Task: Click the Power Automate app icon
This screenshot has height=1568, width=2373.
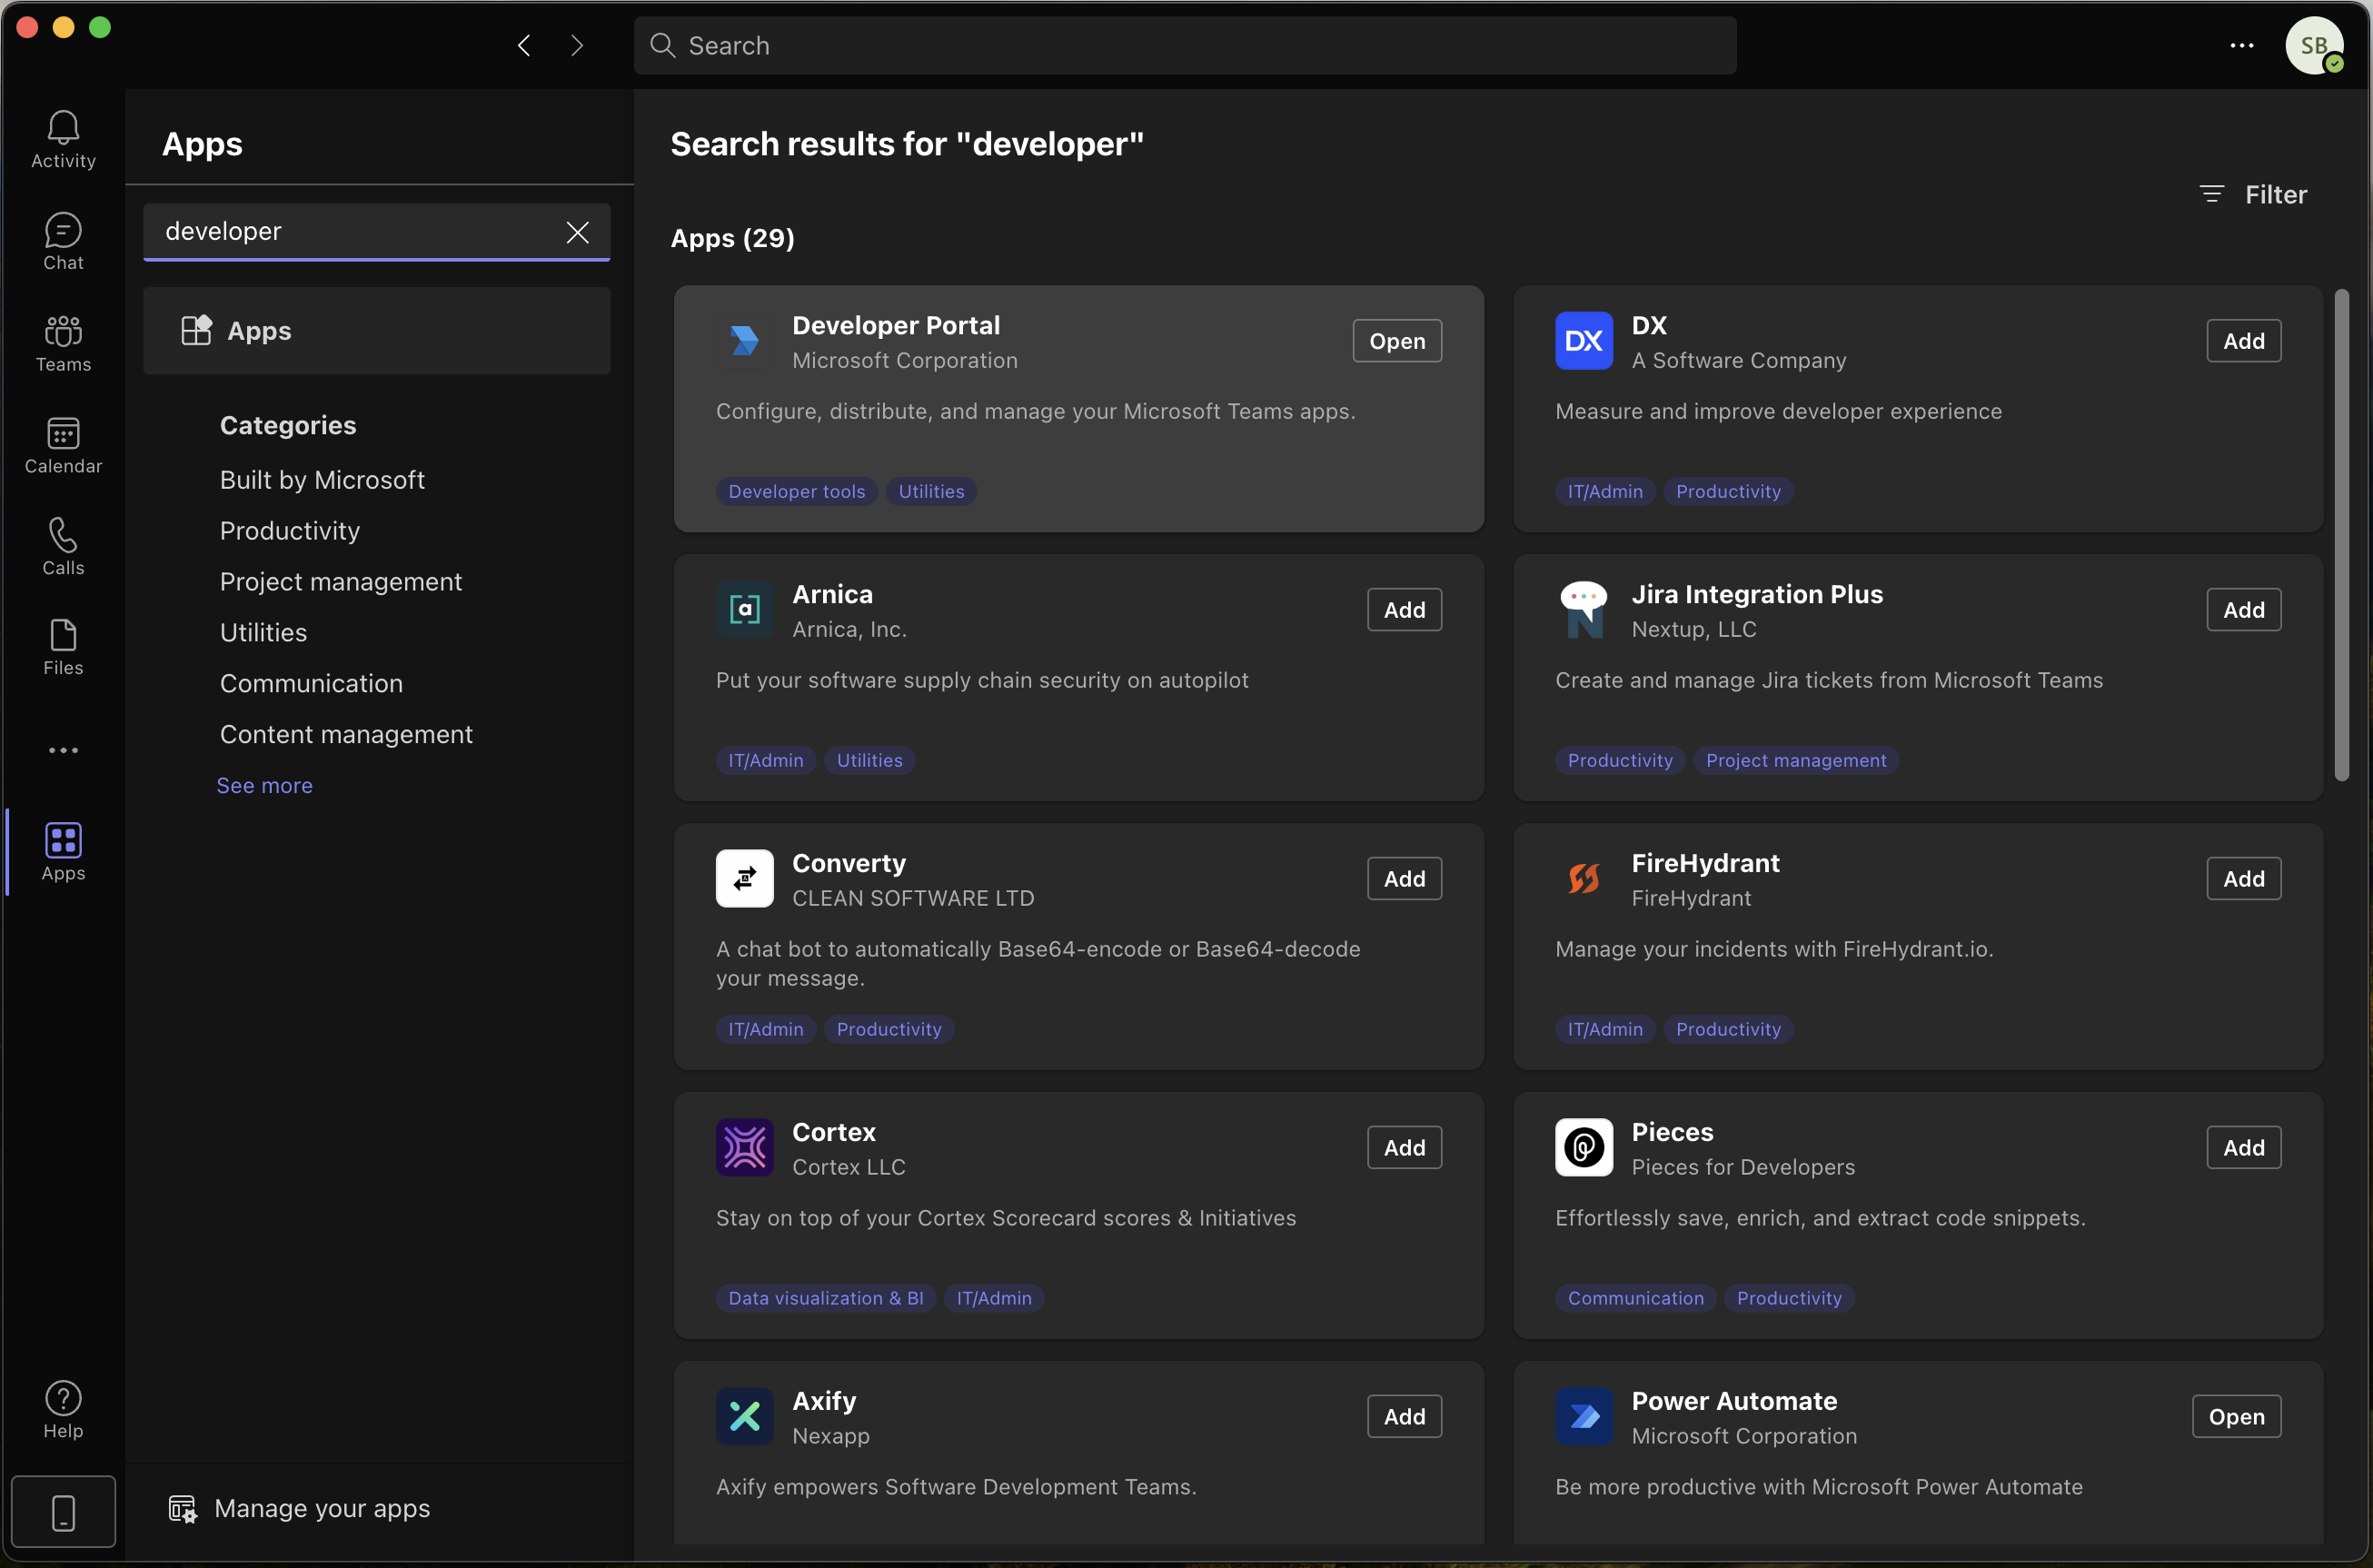Action: tap(1584, 1417)
